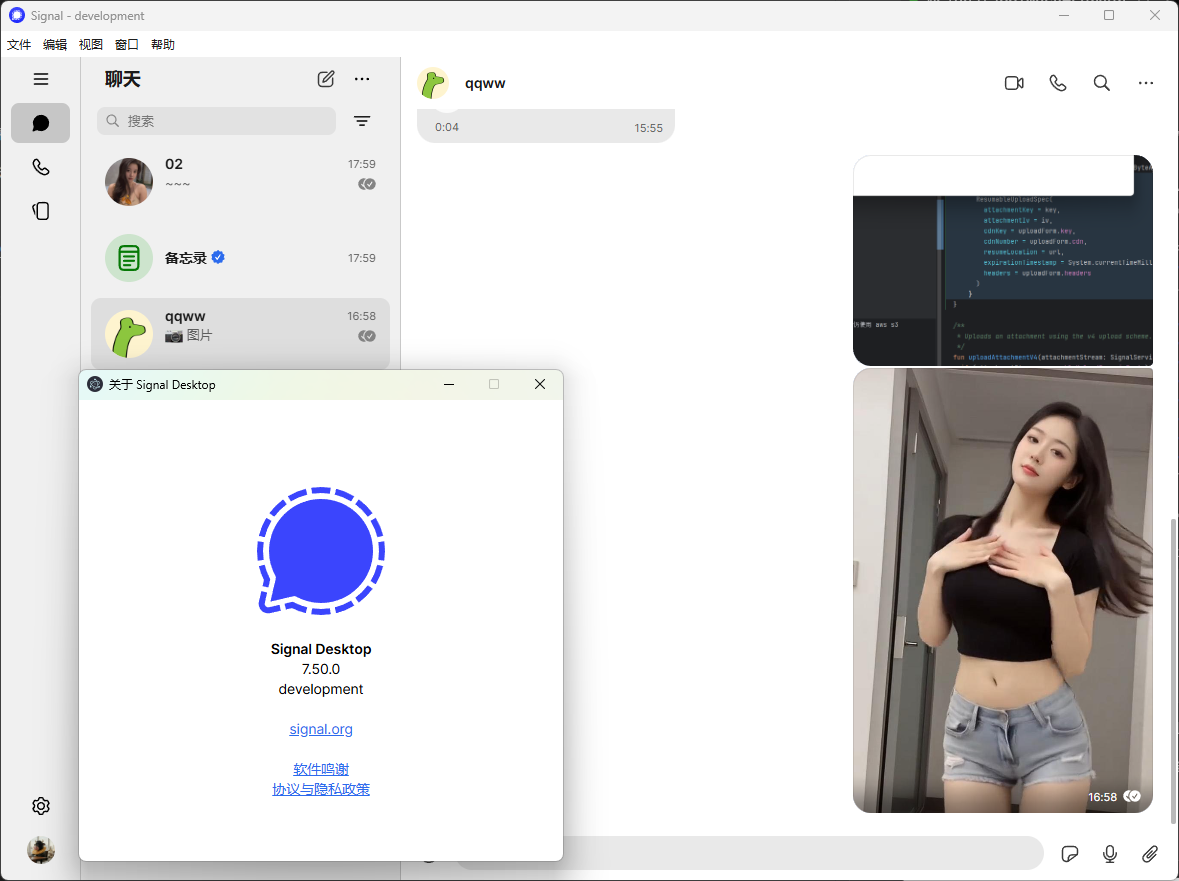Click the chat search field
Image resolution: width=1179 pixels, height=881 pixels.
point(217,121)
